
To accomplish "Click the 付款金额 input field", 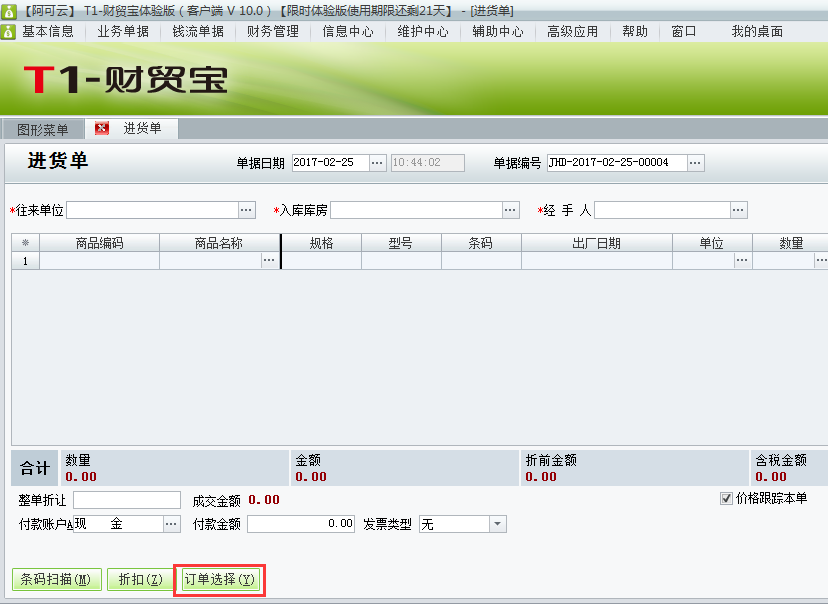I will coord(300,524).
